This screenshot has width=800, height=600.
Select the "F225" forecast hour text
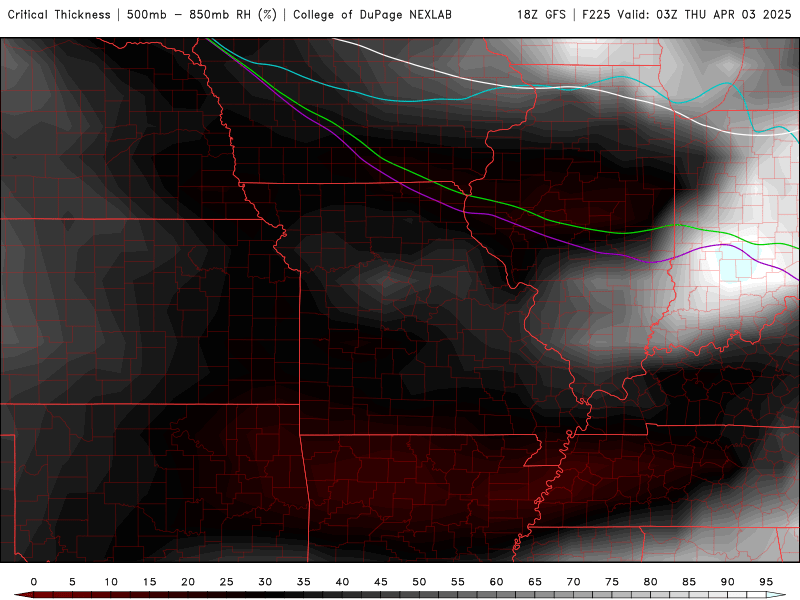tap(596, 15)
